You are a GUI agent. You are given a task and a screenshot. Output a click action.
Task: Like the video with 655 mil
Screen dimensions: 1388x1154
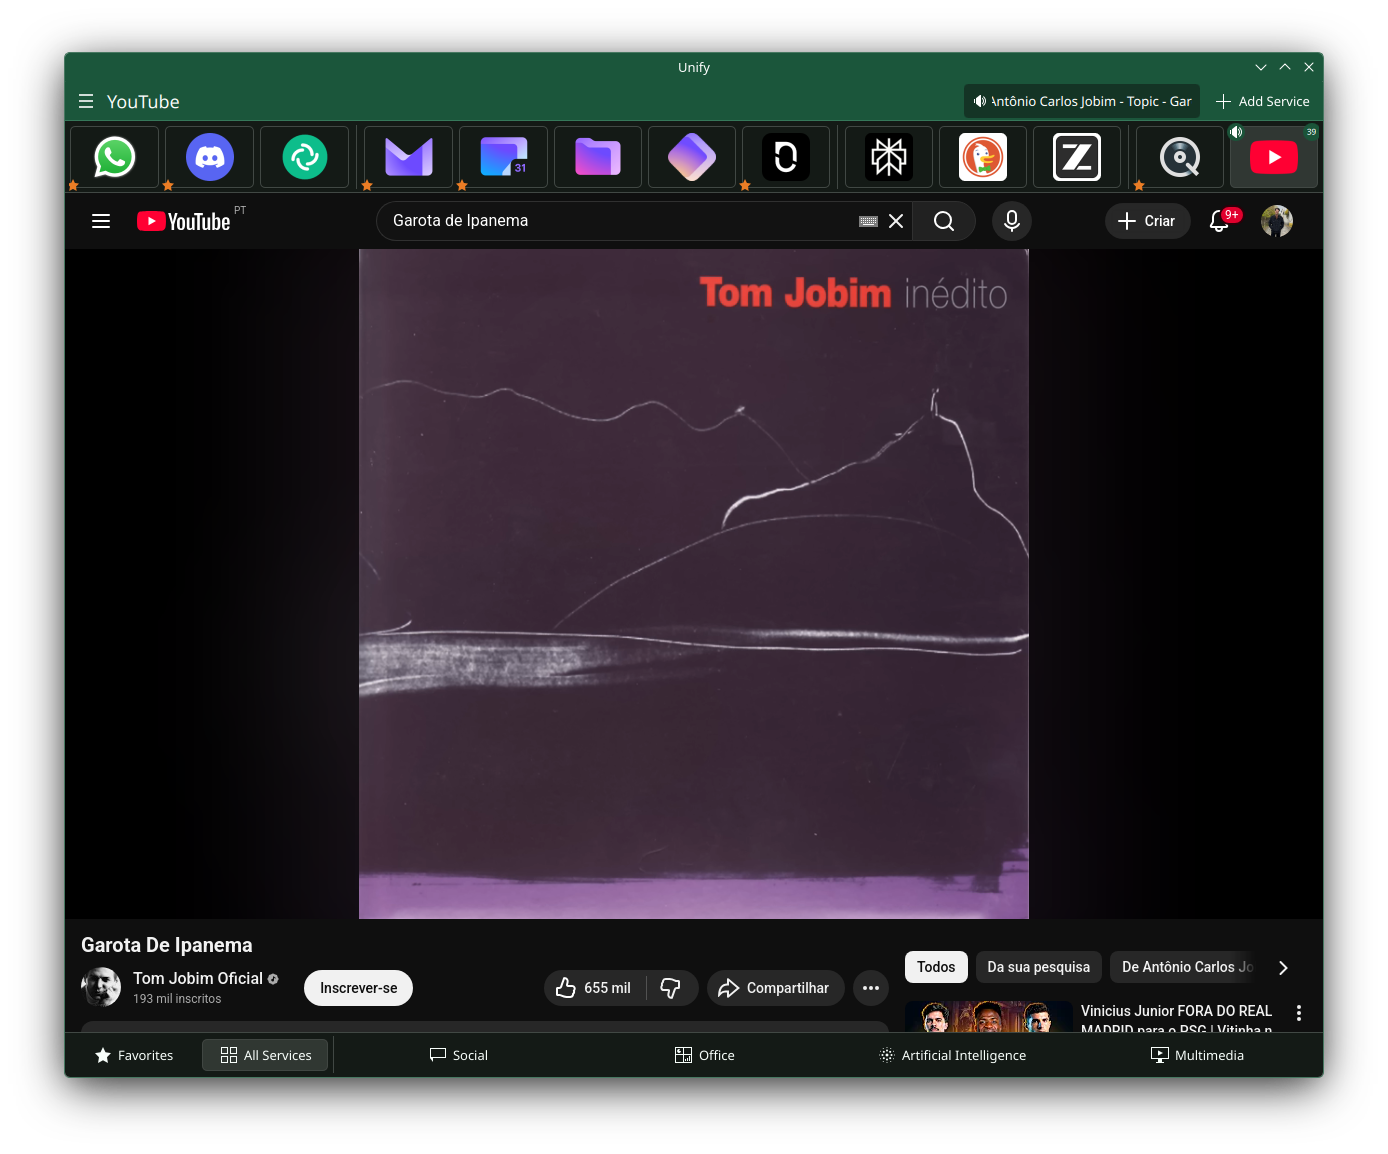click(594, 988)
